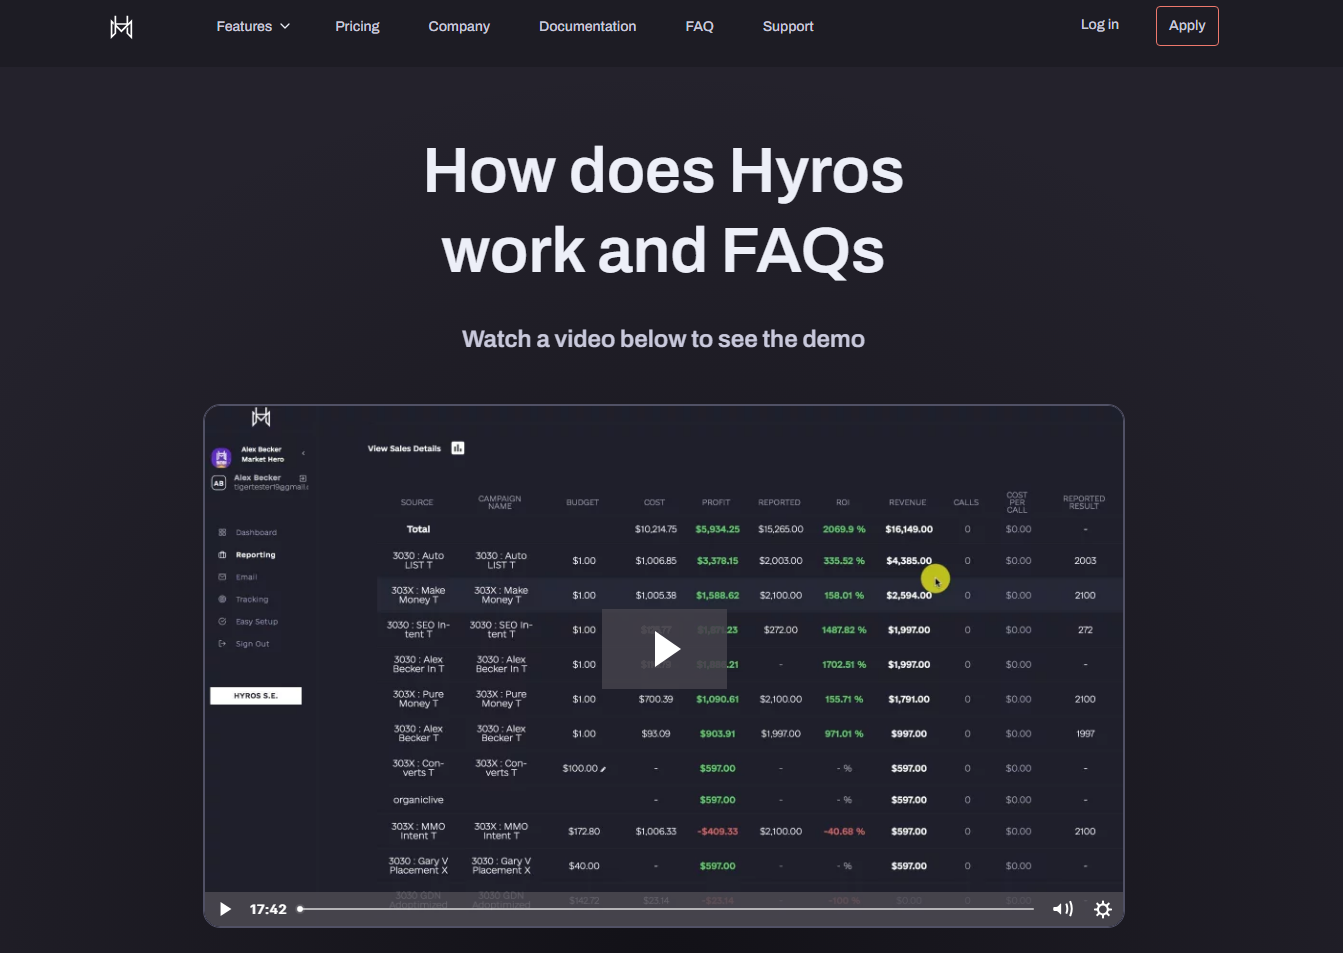Click the page heading How does Hyros work
This screenshot has height=953, width=1343.
(663, 210)
